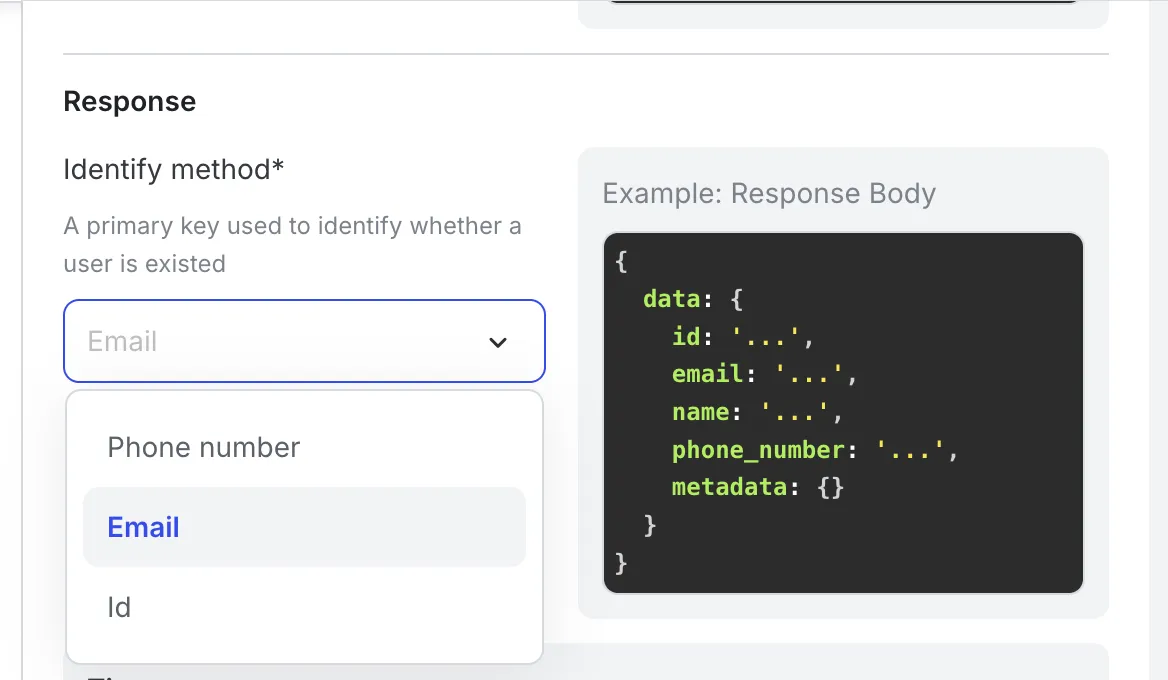Click the required asterisk after Identify method

pos(278,168)
